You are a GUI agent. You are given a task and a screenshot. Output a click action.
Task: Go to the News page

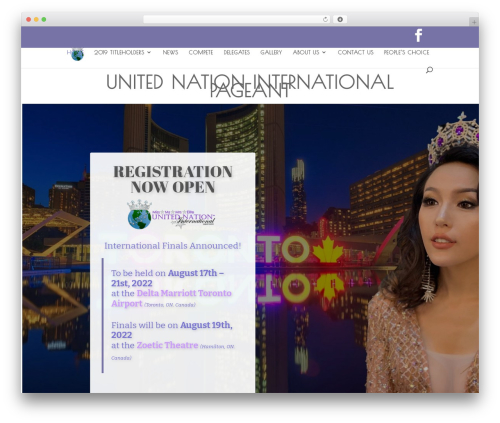tap(170, 52)
